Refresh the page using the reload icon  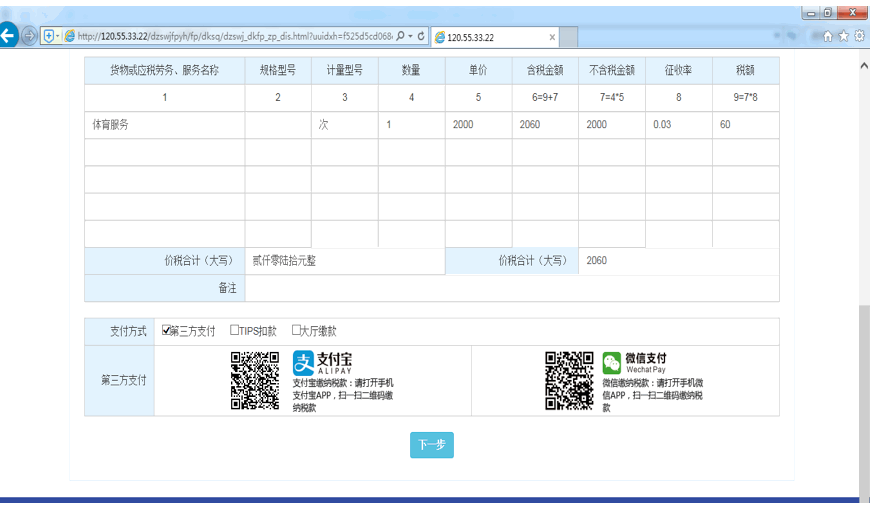421,37
